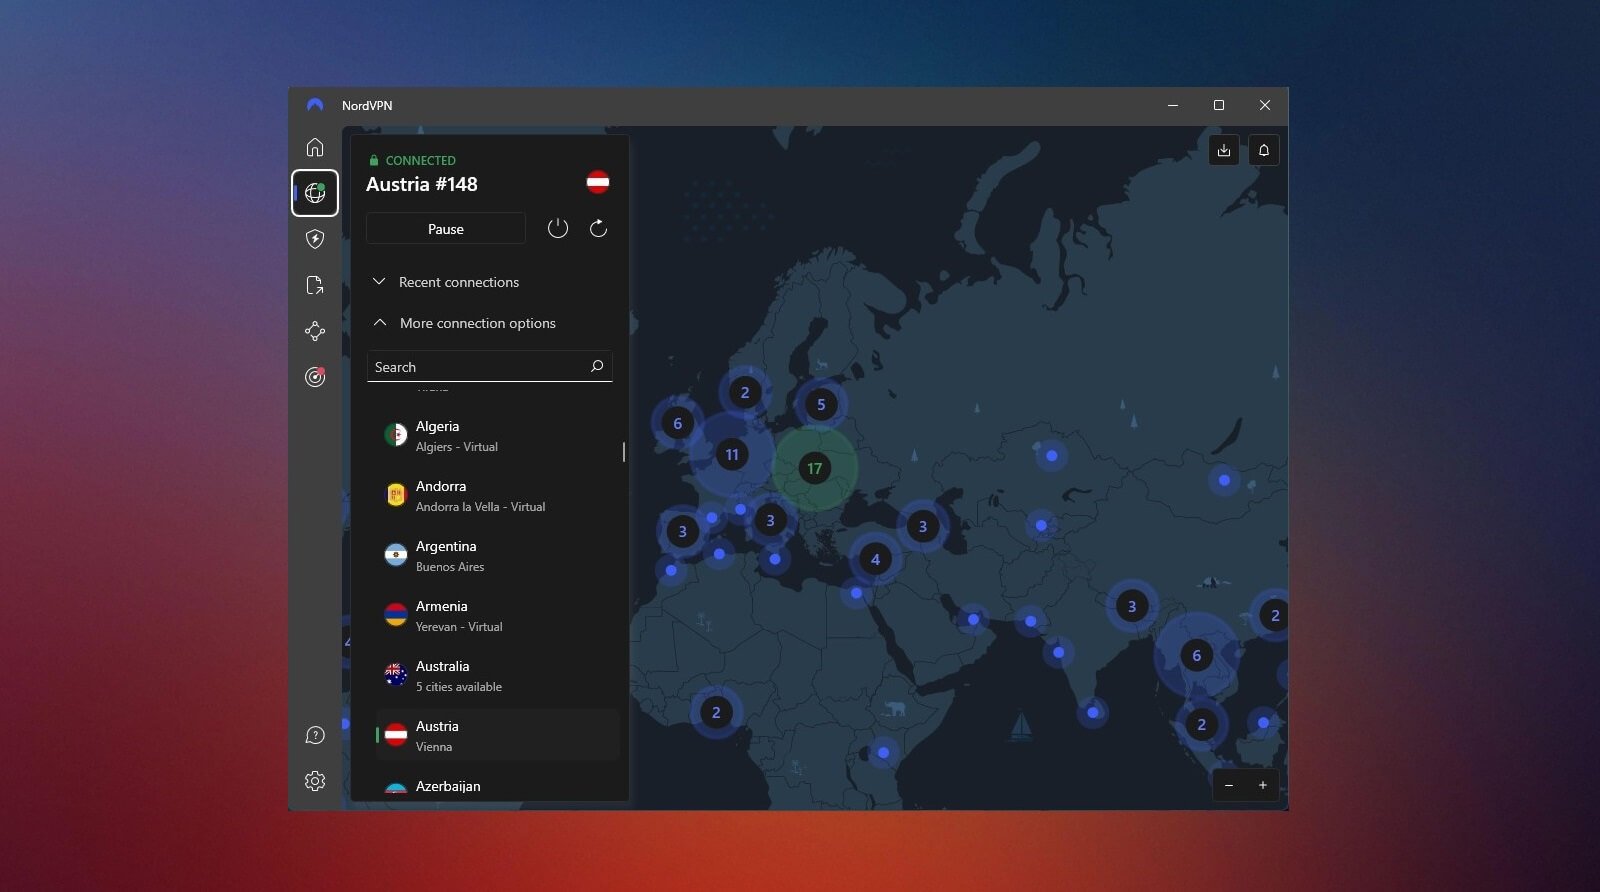
Task: Click the power disconnect icon
Action: pyautogui.click(x=558, y=228)
